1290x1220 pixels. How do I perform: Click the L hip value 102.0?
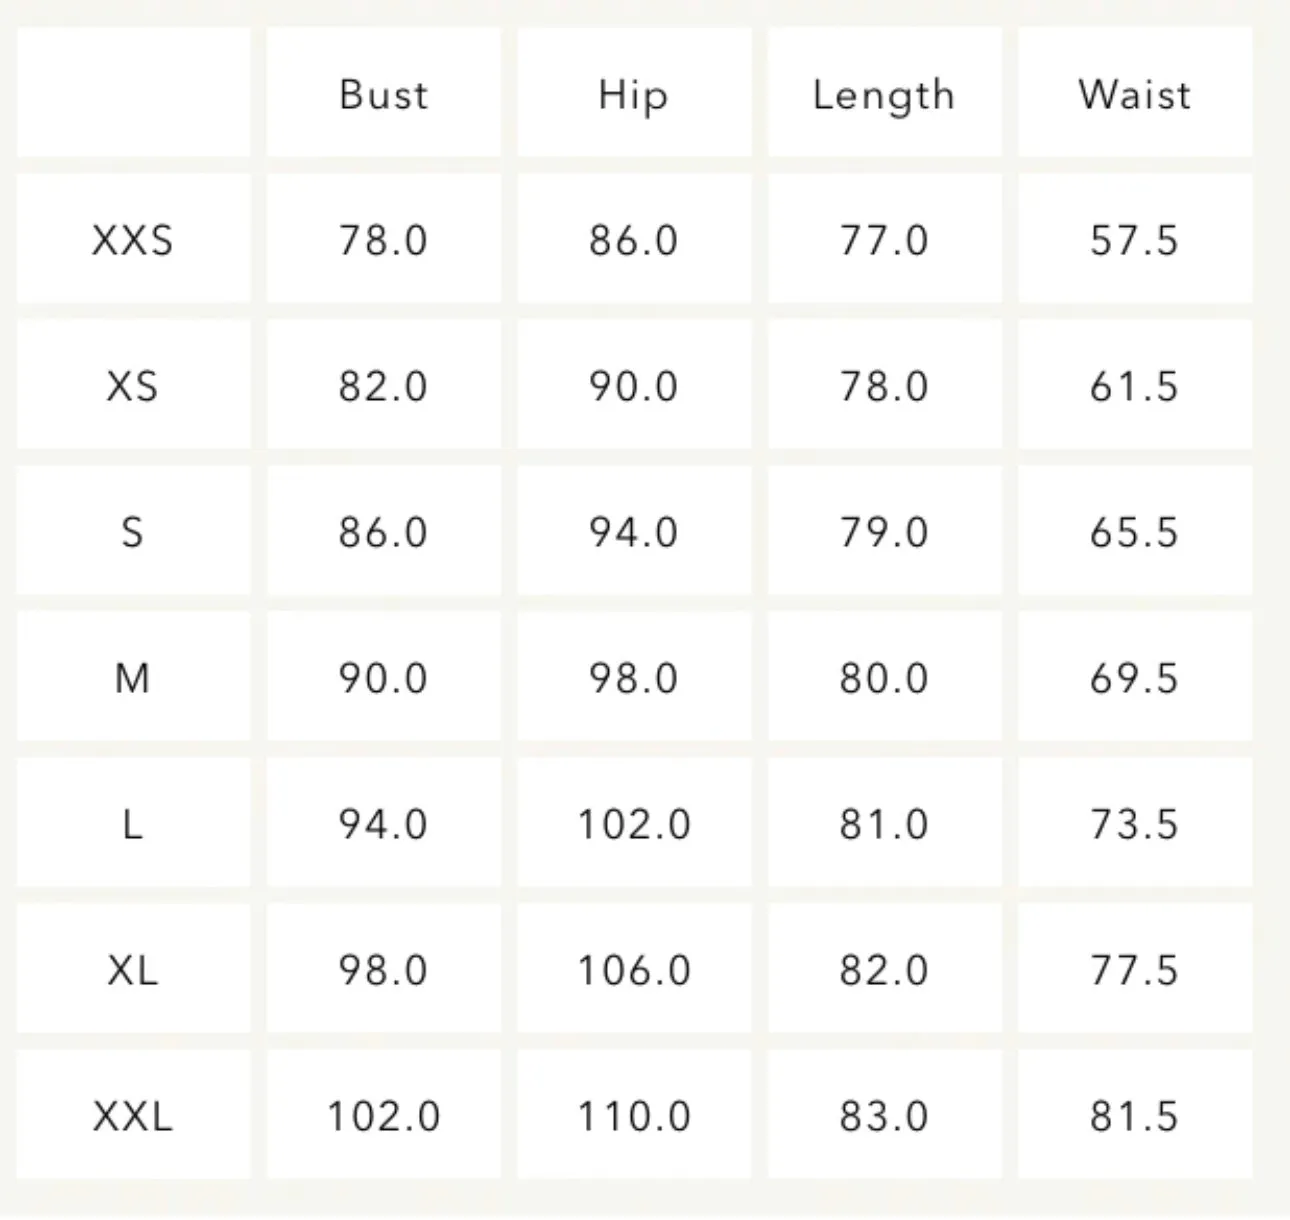pos(634,824)
